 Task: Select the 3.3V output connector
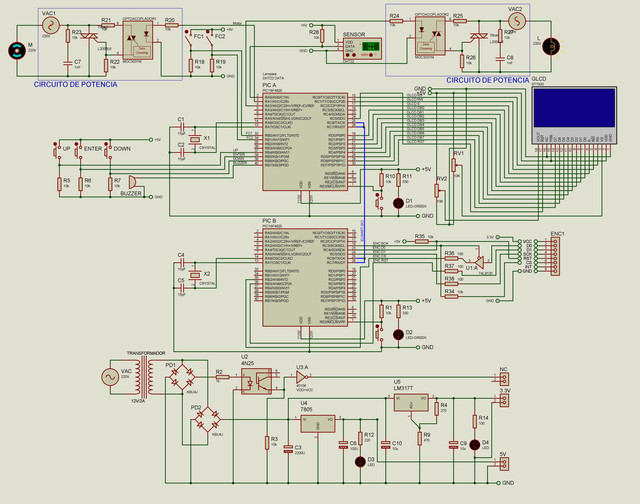click(x=504, y=400)
